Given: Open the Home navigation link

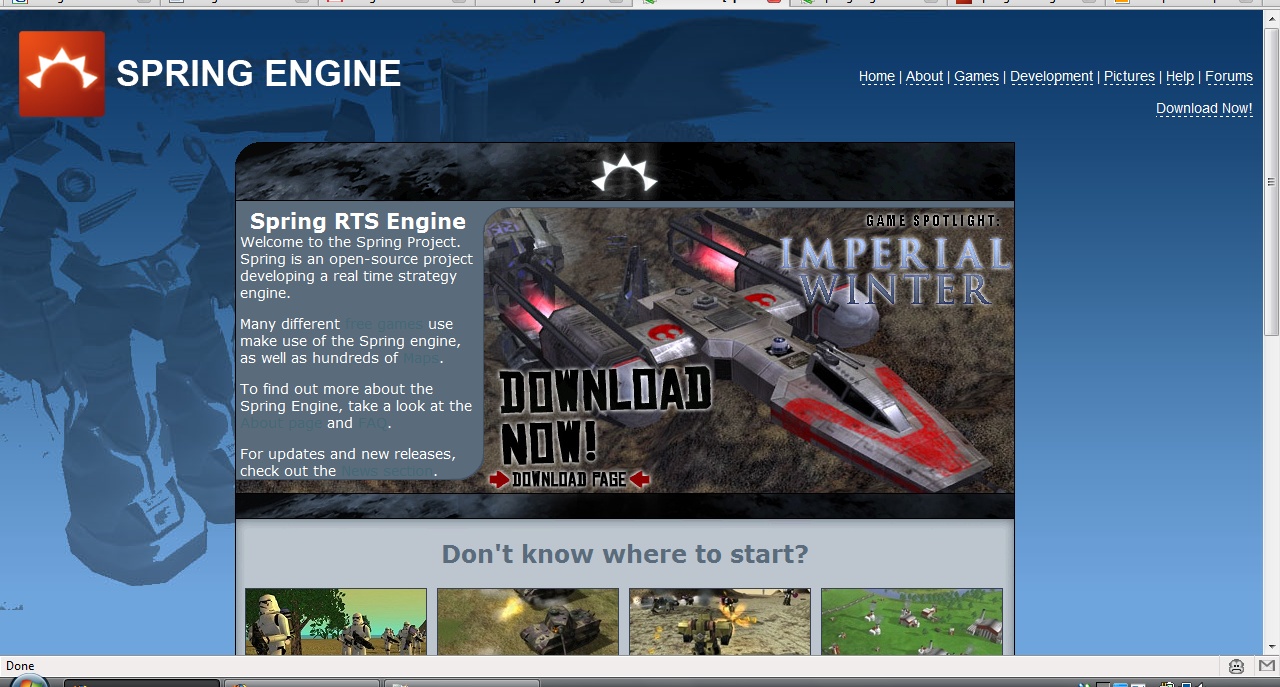Looking at the screenshot, I should pyautogui.click(x=877, y=77).
